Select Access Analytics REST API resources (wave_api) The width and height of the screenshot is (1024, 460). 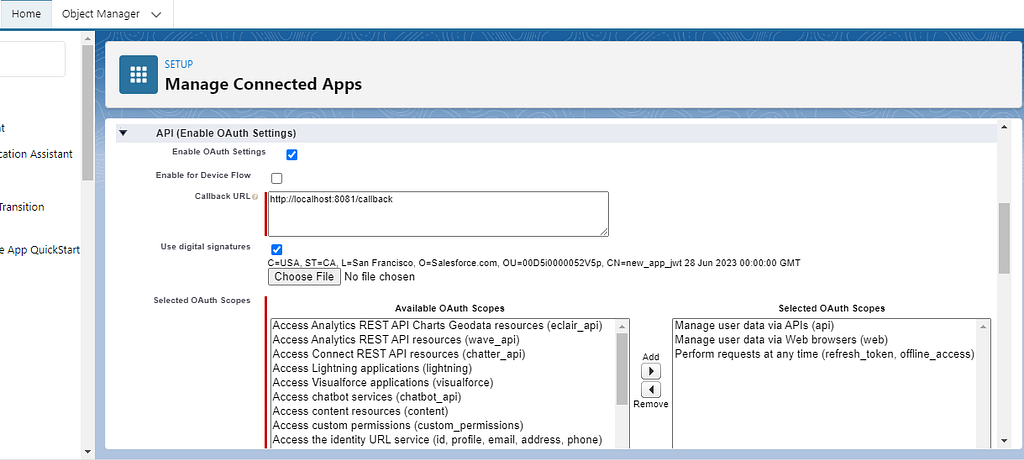[x=396, y=339]
